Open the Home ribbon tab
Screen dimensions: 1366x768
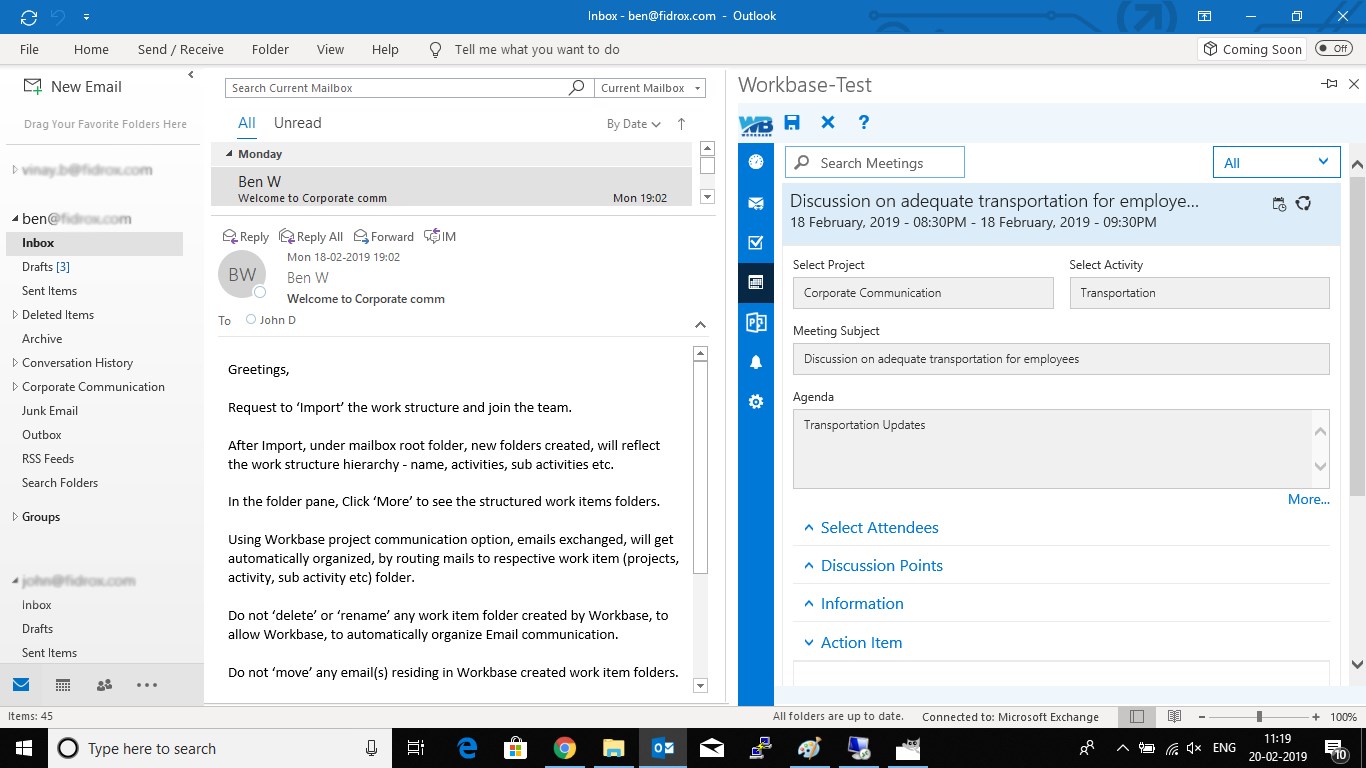point(91,49)
